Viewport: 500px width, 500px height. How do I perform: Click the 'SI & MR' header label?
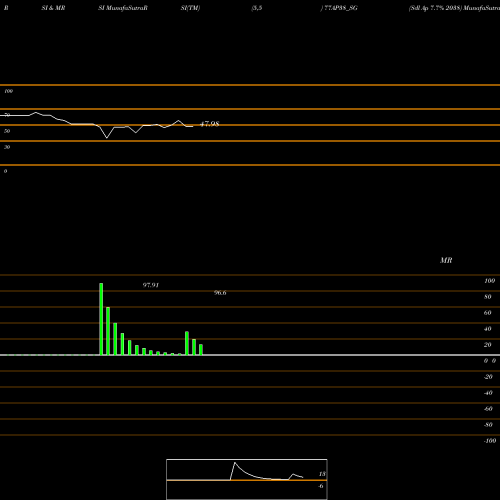click(x=53, y=8)
